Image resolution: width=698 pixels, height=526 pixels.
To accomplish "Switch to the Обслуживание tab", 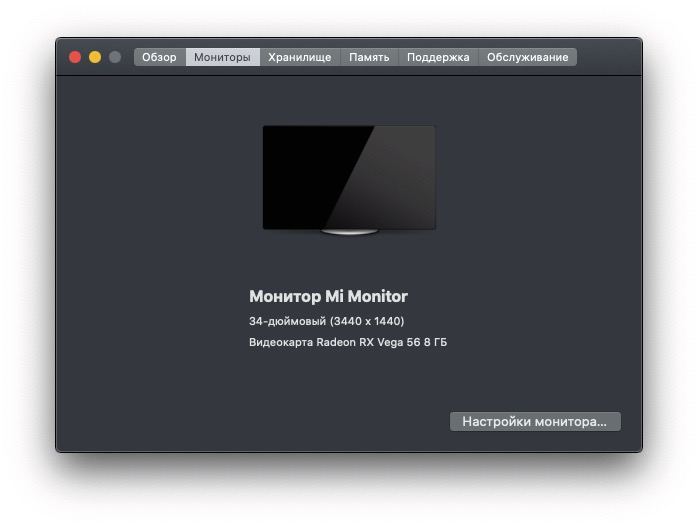I will (x=528, y=57).
